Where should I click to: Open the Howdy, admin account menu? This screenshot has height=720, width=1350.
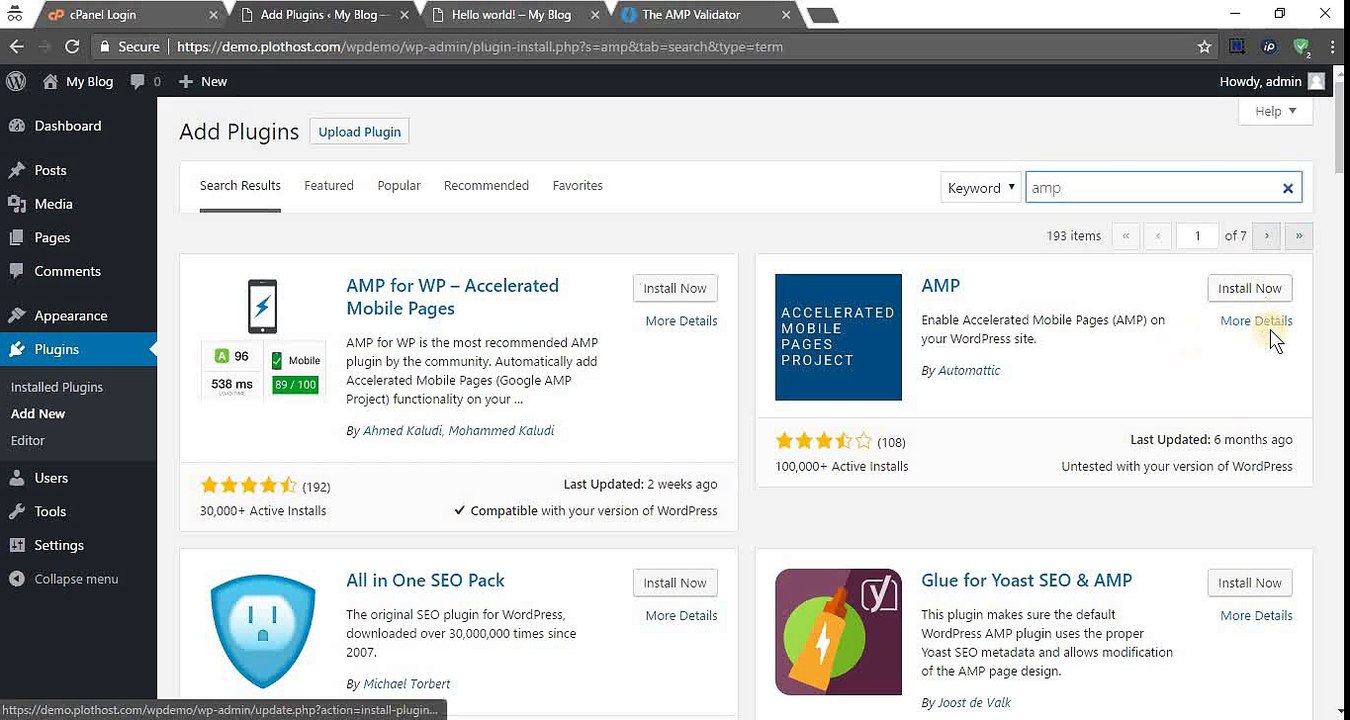[x=1272, y=82]
